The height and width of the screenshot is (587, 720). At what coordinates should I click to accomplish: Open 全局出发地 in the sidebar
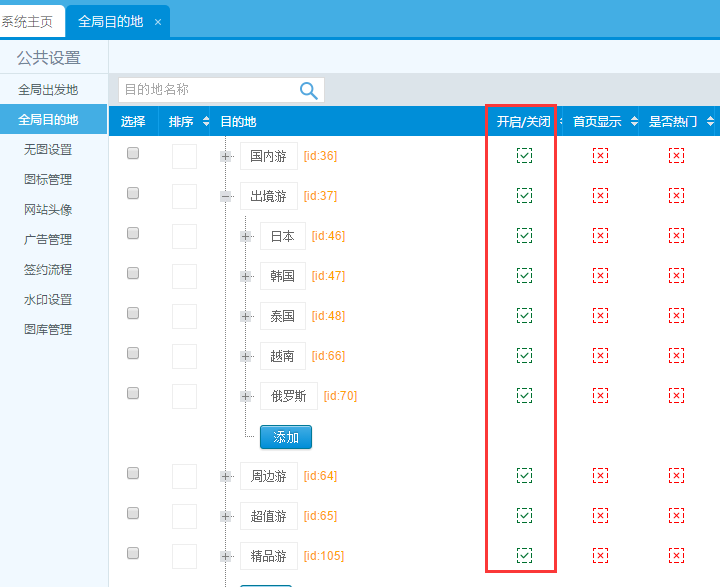tap(48, 90)
